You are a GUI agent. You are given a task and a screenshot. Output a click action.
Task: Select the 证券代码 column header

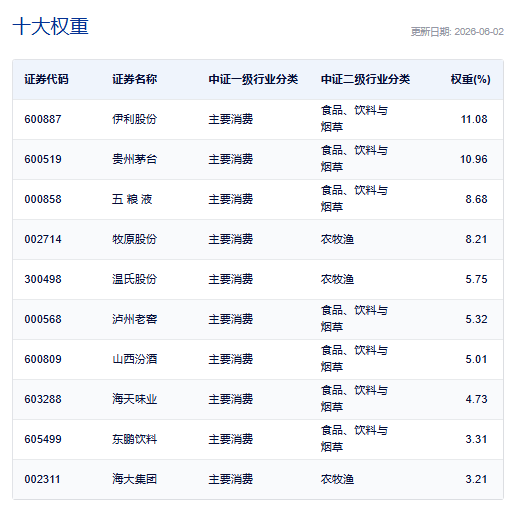46,79
